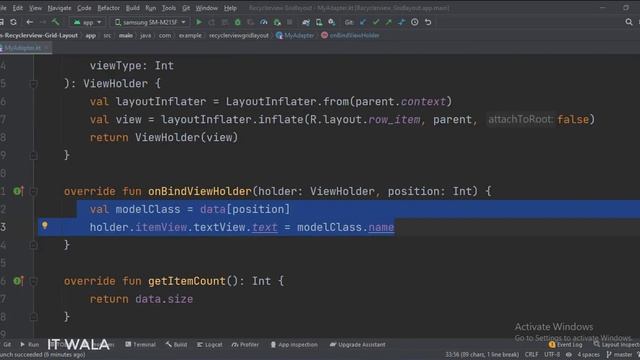Click the green Debug app bug icon
Image resolution: width=640 pixels, height=360 pixels.
(238, 22)
